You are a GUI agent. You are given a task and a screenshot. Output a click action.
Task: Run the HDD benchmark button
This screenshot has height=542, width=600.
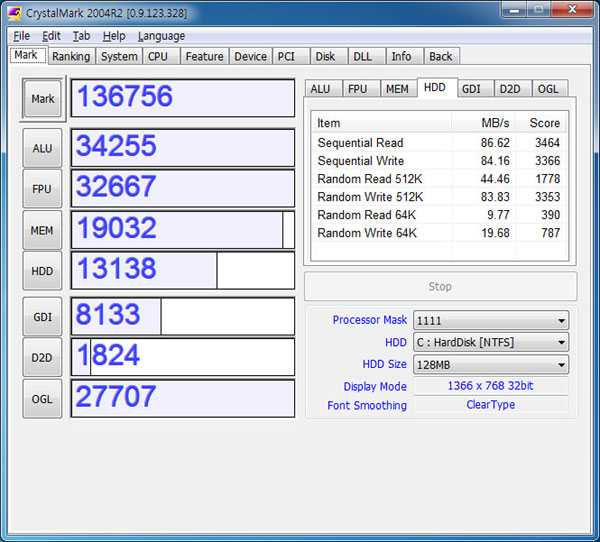[x=42, y=271]
